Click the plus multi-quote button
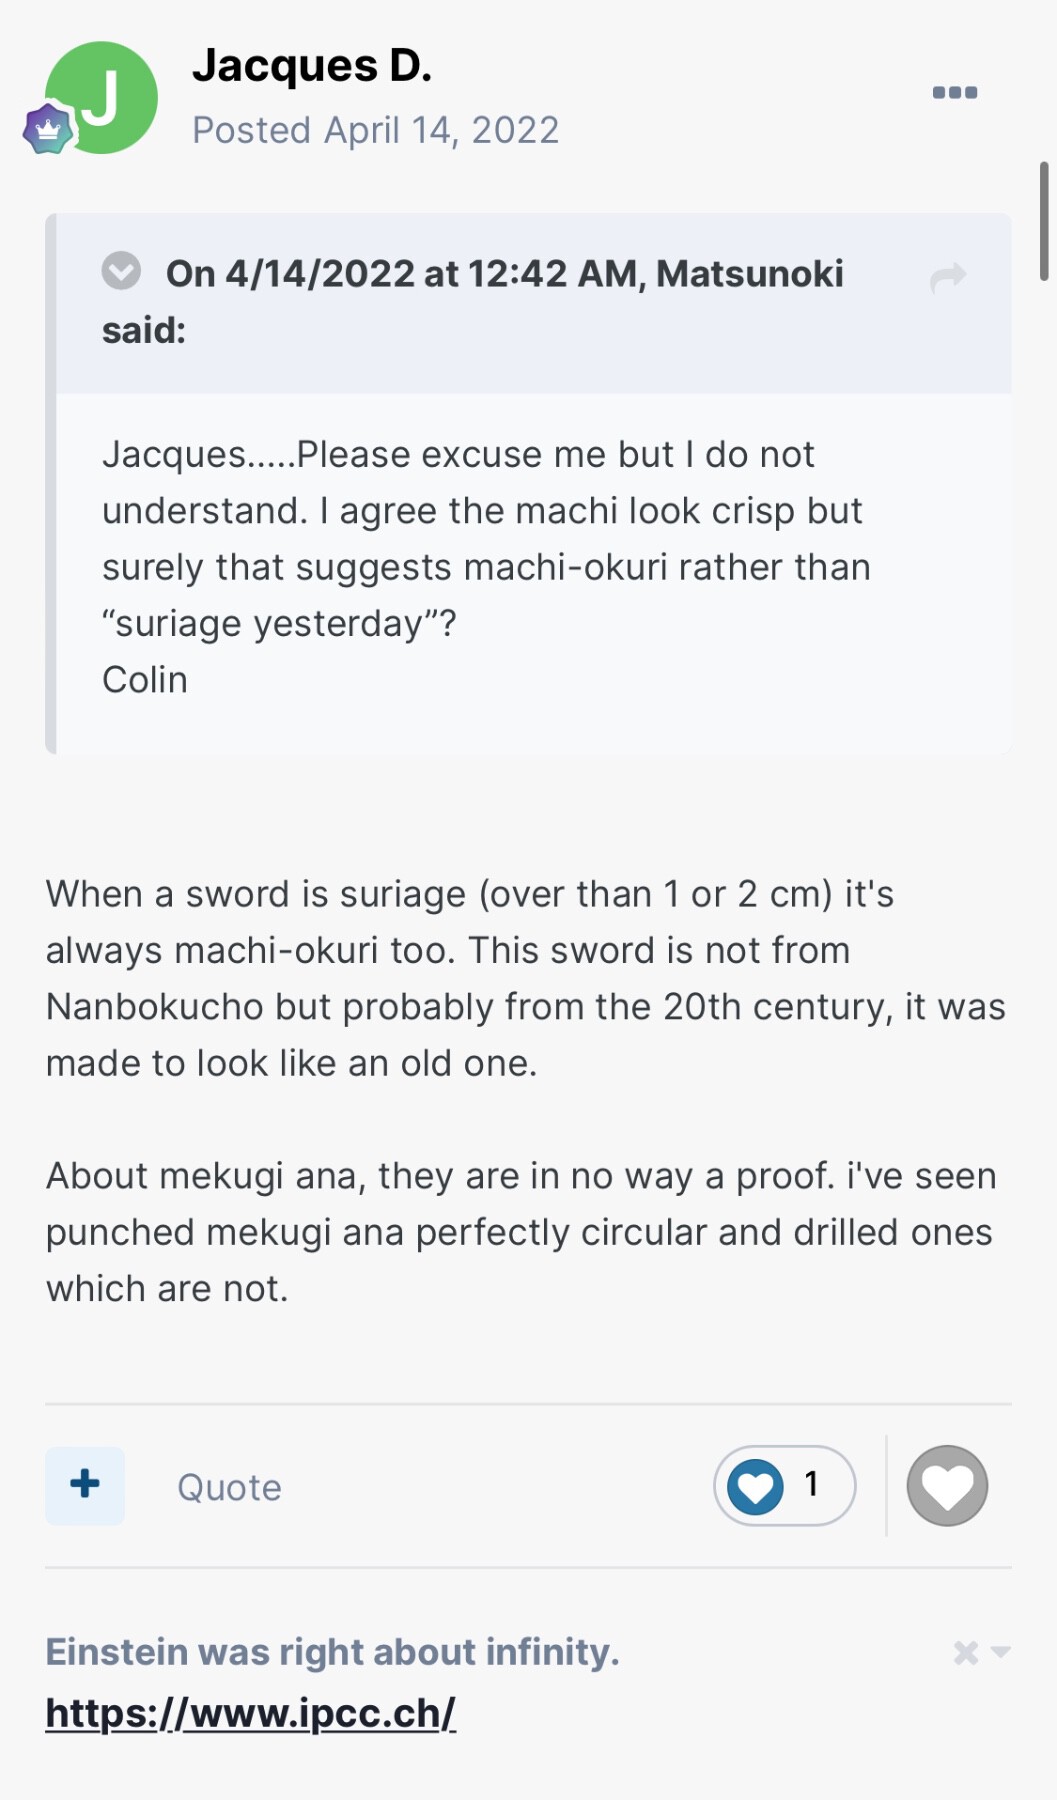The height and width of the screenshot is (1800, 1057). pos(85,1485)
